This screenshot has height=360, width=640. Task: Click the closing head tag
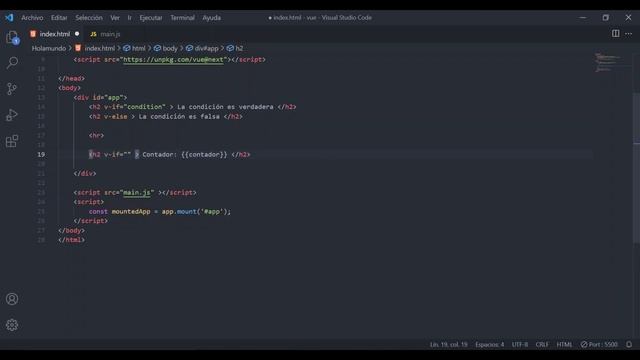point(71,78)
